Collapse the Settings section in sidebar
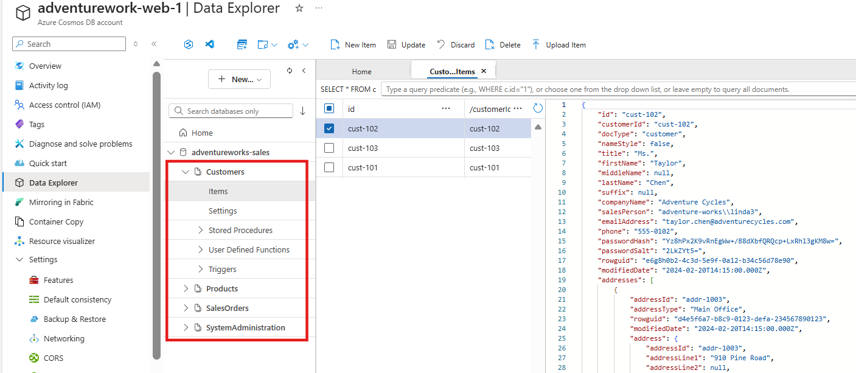The width and height of the screenshot is (856, 373). click(x=20, y=260)
